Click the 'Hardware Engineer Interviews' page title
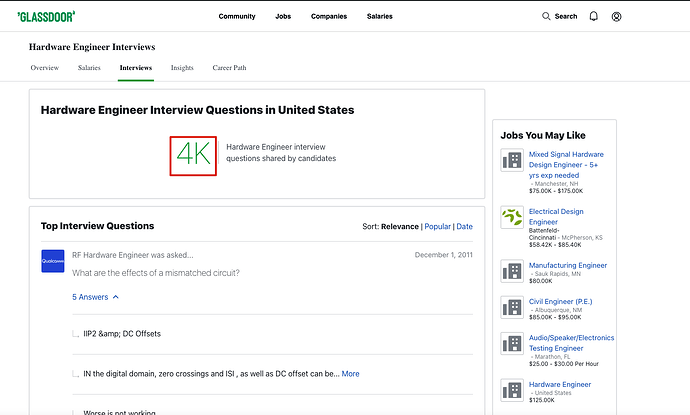Screen dimensions: 690x415 click(92, 47)
